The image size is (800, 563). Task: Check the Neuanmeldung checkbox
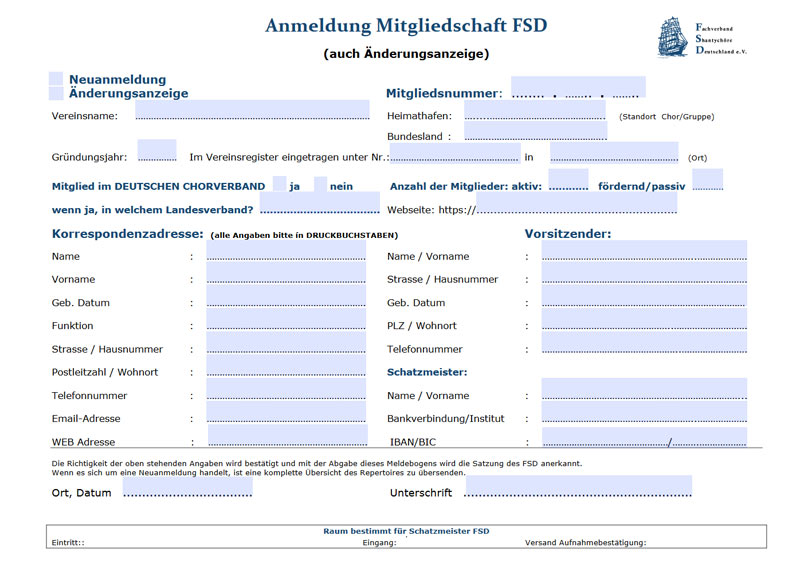56,79
